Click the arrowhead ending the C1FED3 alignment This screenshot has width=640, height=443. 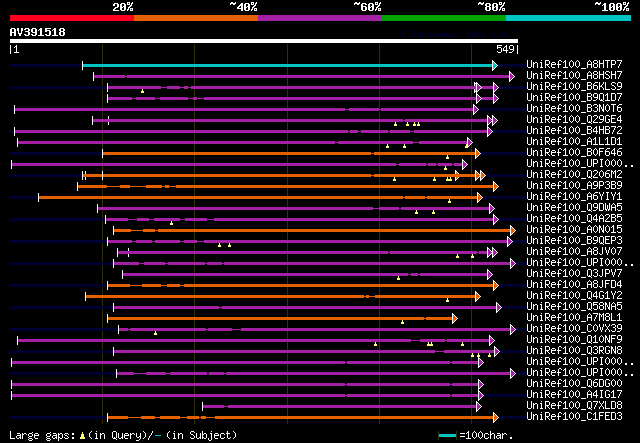coord(496,418)
